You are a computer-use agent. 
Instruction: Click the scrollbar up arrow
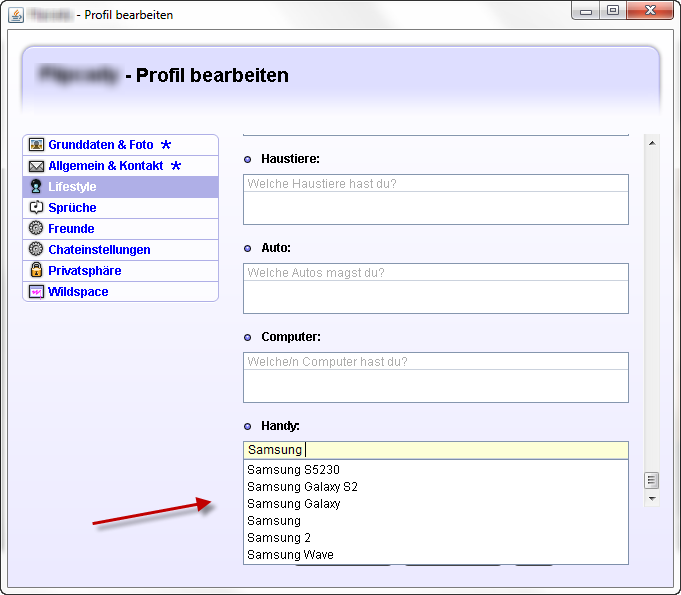[x=652, y=143]
